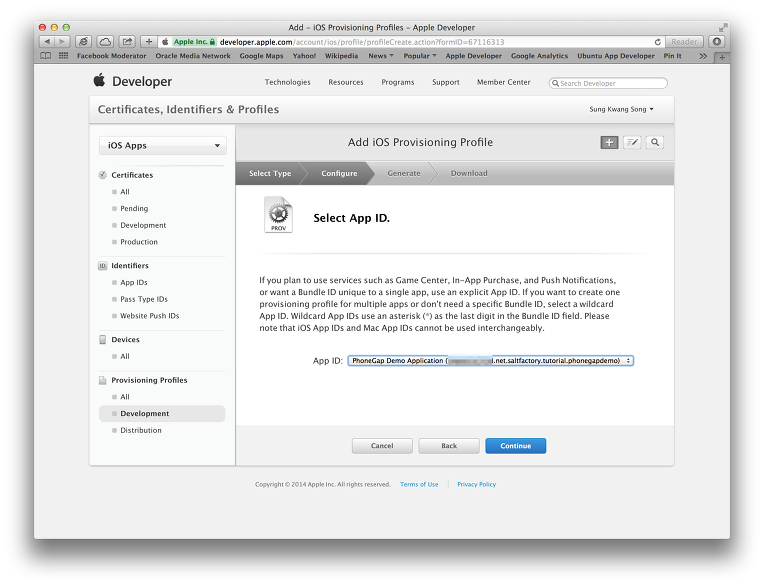The height and width of the screenshot is (586, 764).
Task: Reload page with refresh icon
Action: pyautogui.click(x=657, y=42)
